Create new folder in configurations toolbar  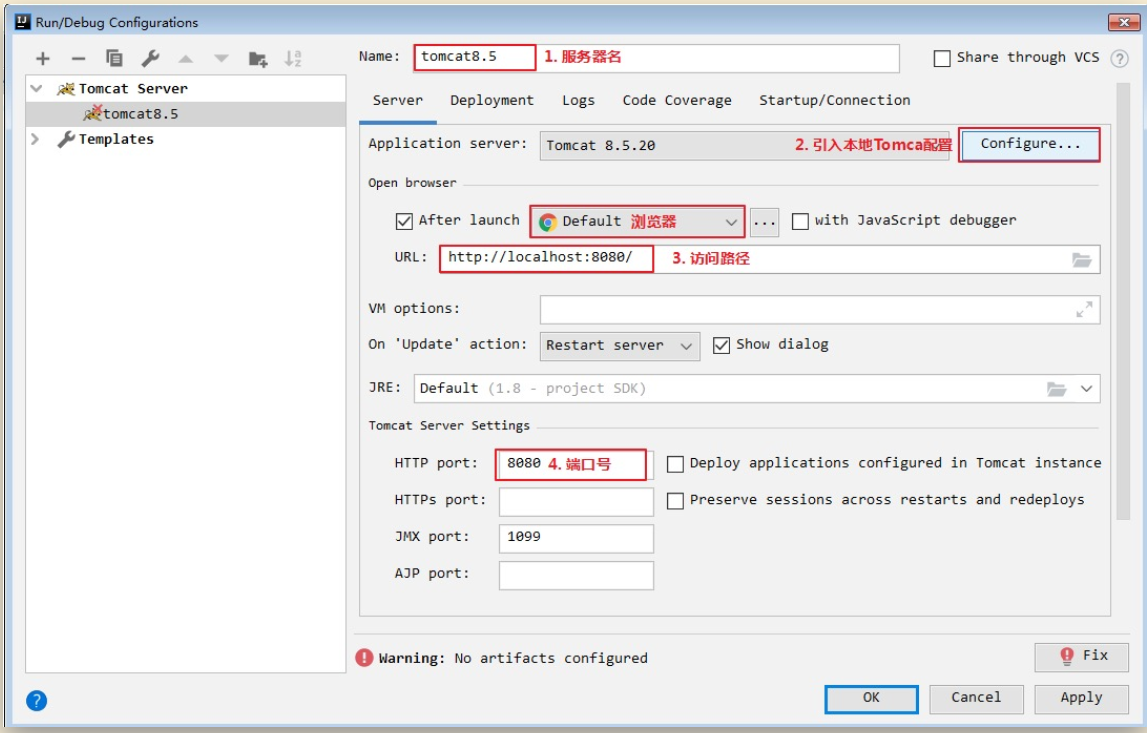[x=257, y=59]
